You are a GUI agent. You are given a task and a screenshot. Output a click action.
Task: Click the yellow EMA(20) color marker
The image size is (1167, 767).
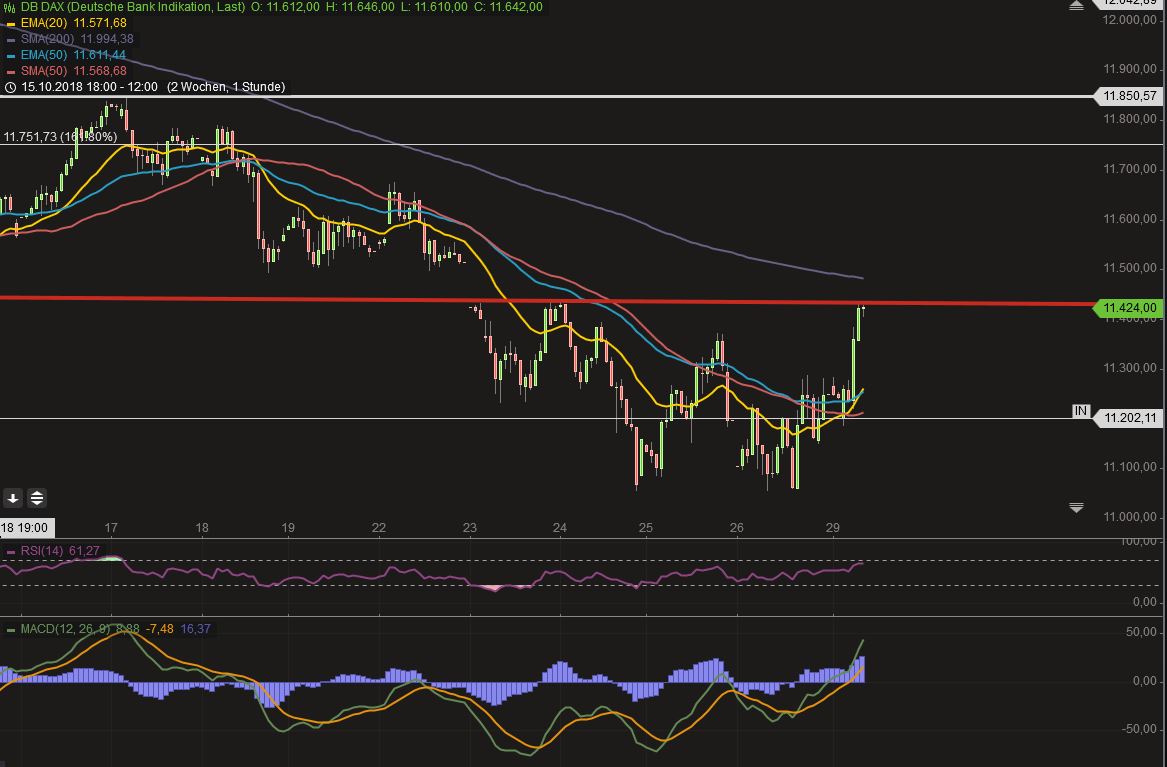10,21
